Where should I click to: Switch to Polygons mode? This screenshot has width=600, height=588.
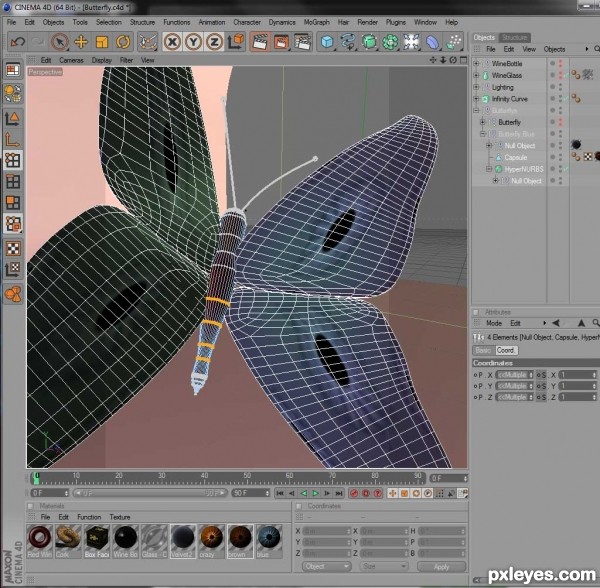point(13,202)
